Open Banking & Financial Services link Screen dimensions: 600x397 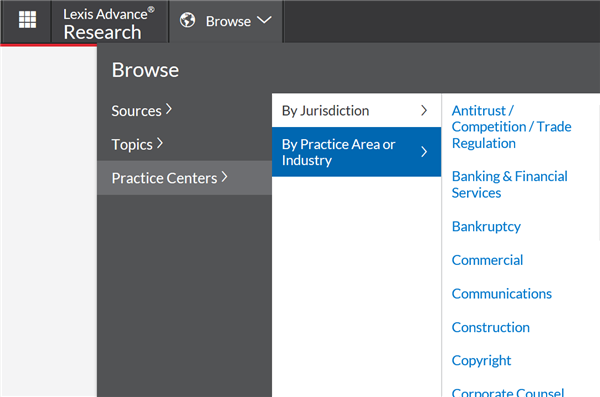pyautogui.click(x=510, y=185)
